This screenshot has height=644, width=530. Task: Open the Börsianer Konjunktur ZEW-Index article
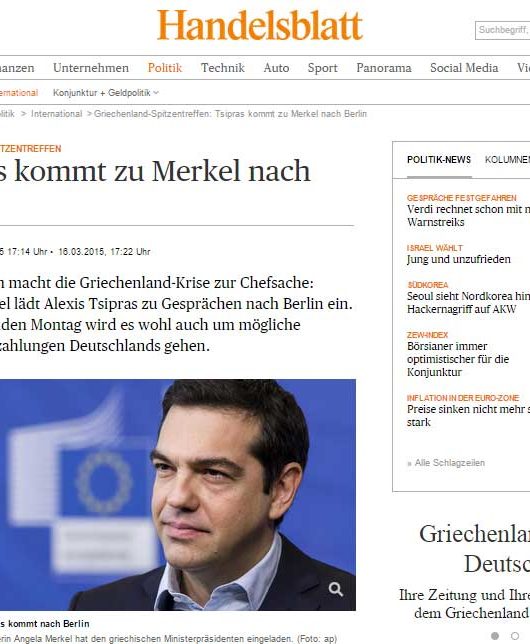pyautogui.click(x=458, y=359)
